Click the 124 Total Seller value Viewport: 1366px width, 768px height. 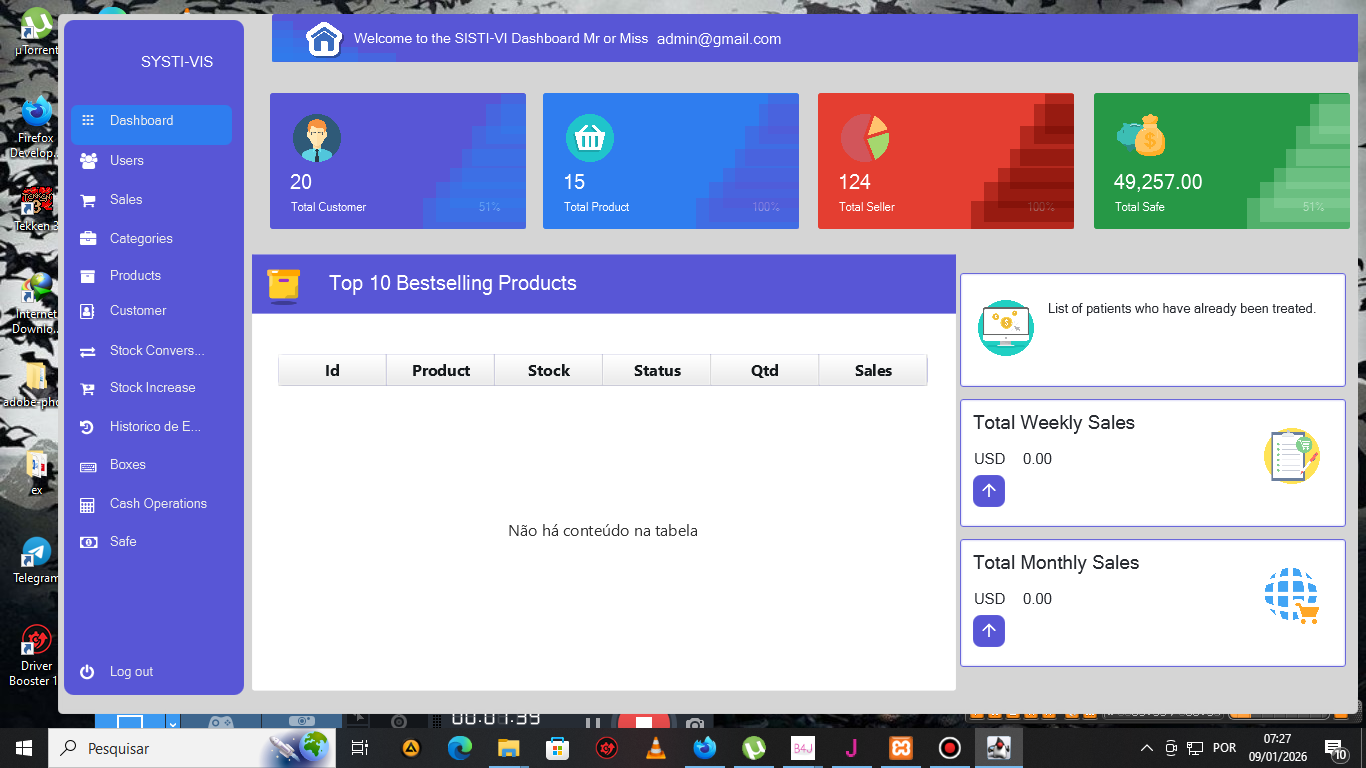855,182
